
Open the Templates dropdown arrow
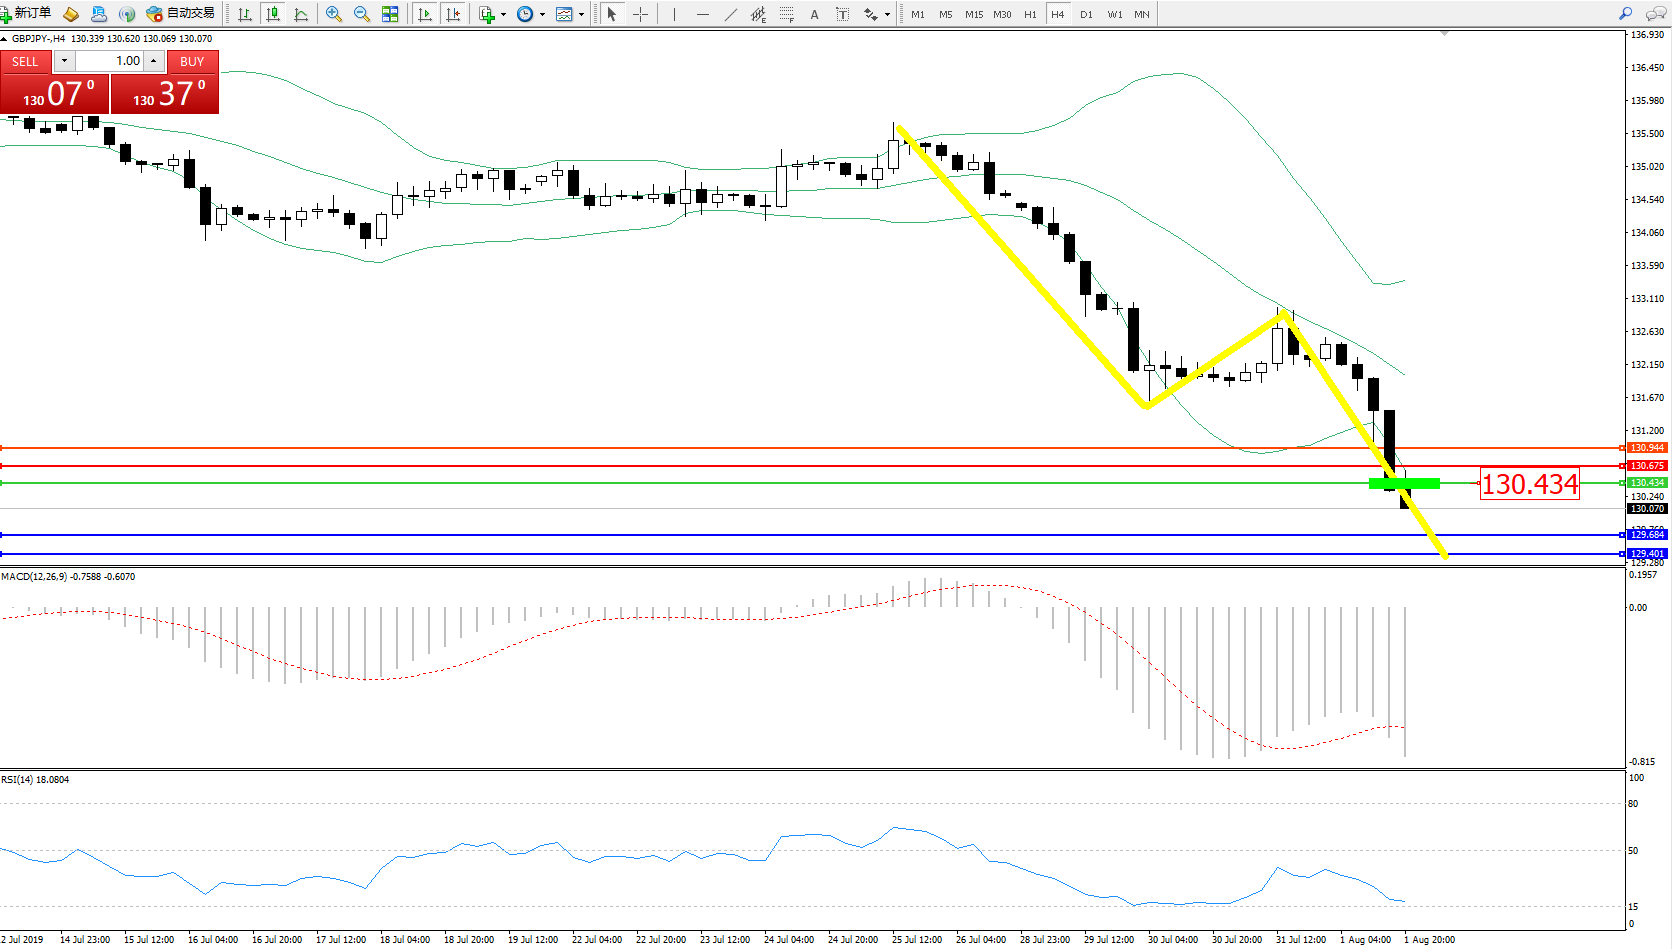581,14
